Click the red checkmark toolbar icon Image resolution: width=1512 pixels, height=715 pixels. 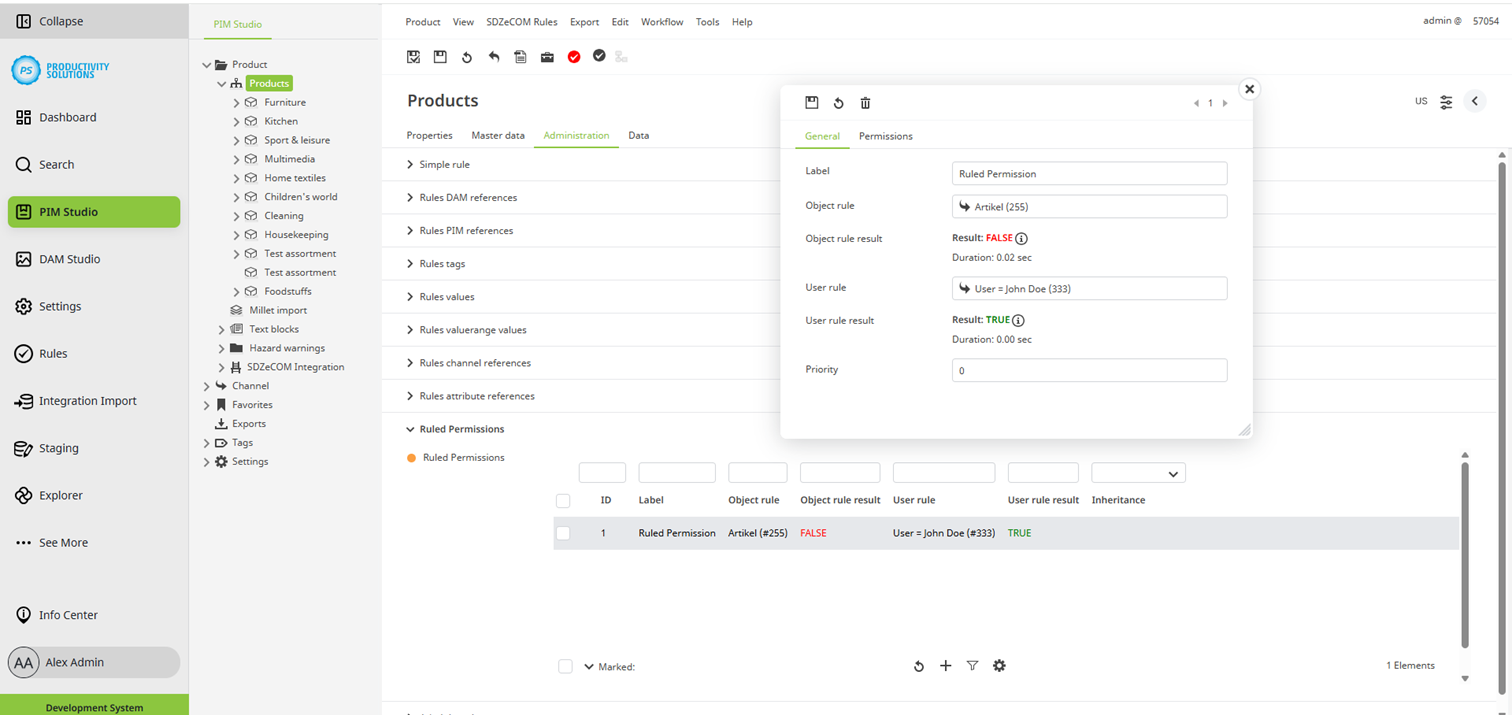click(574, 57)
